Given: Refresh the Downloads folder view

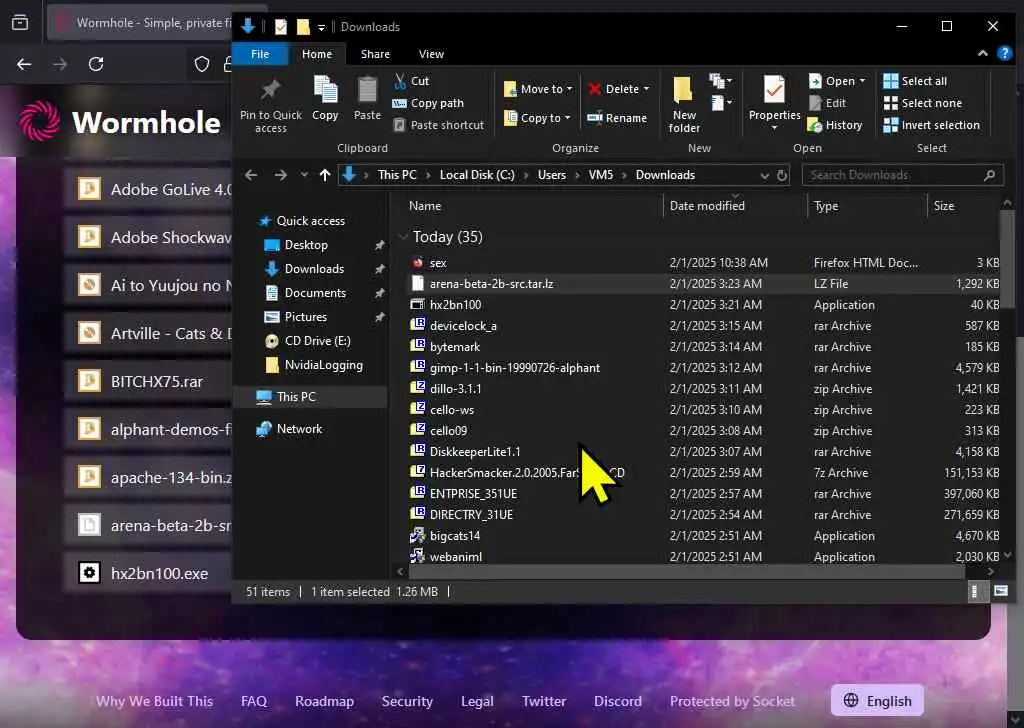Looking at the screenshot, I should (782, 175).
